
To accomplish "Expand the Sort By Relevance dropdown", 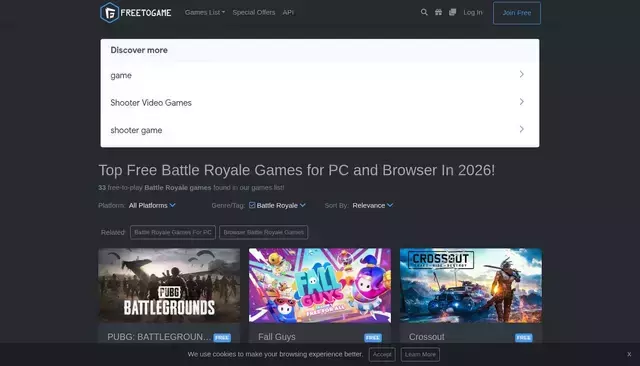I will 373,205.
